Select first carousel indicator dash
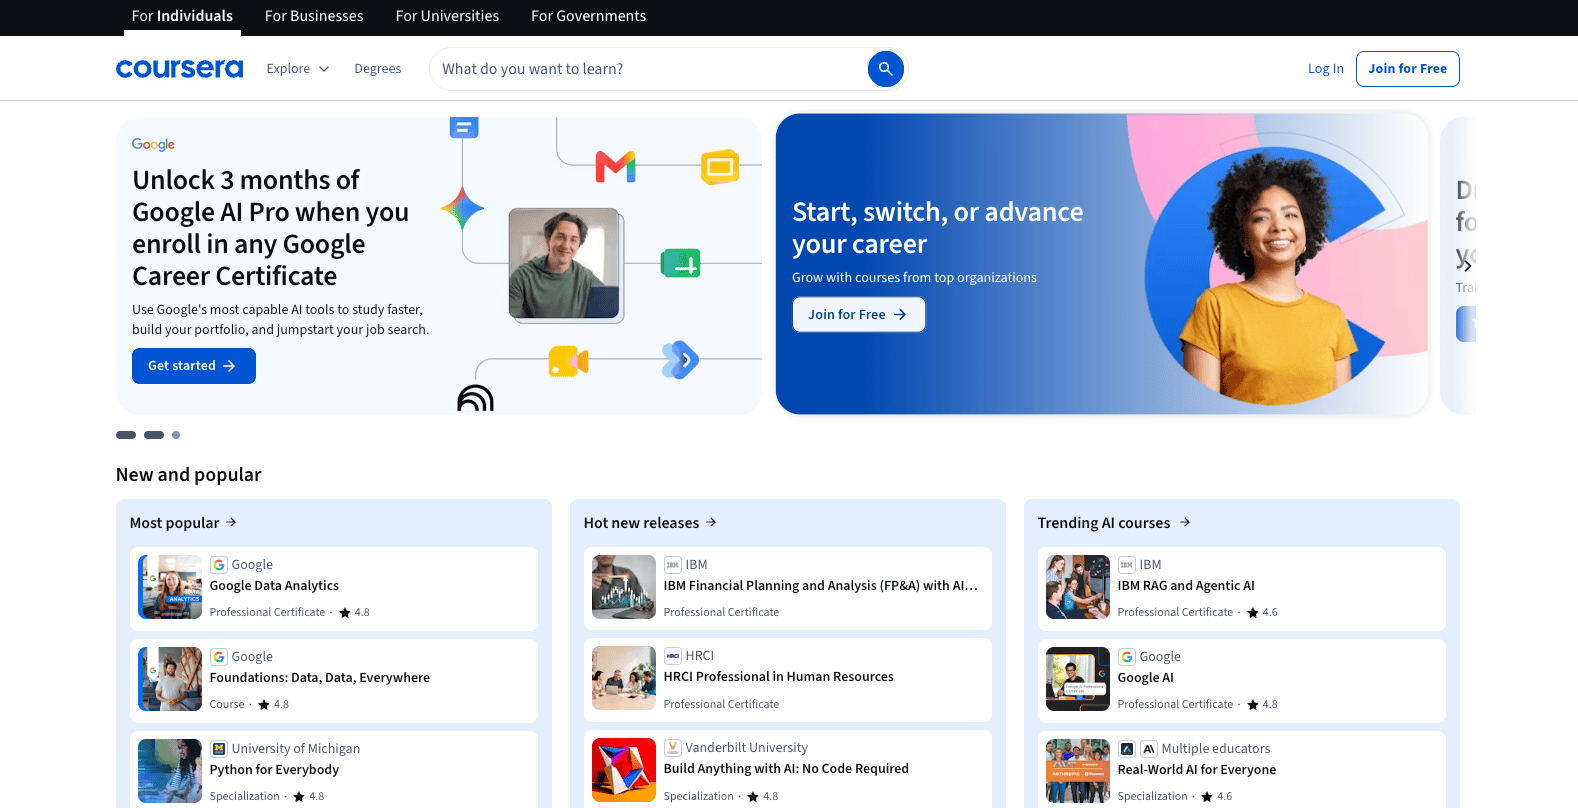The height and width of the screenshot is (808, 1578). click(126, 435)
